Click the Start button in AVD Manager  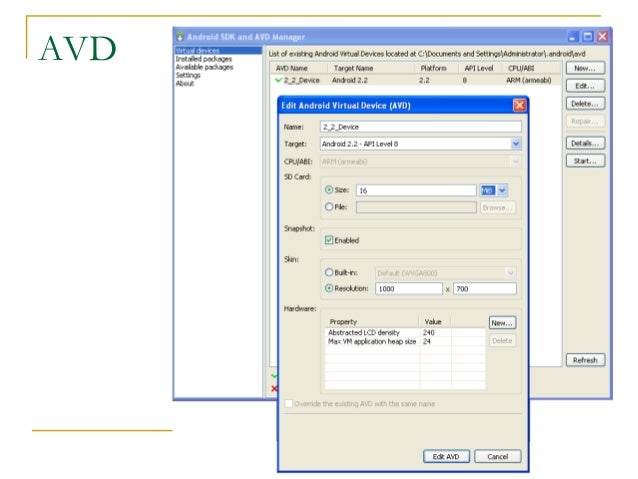point(585,161)
